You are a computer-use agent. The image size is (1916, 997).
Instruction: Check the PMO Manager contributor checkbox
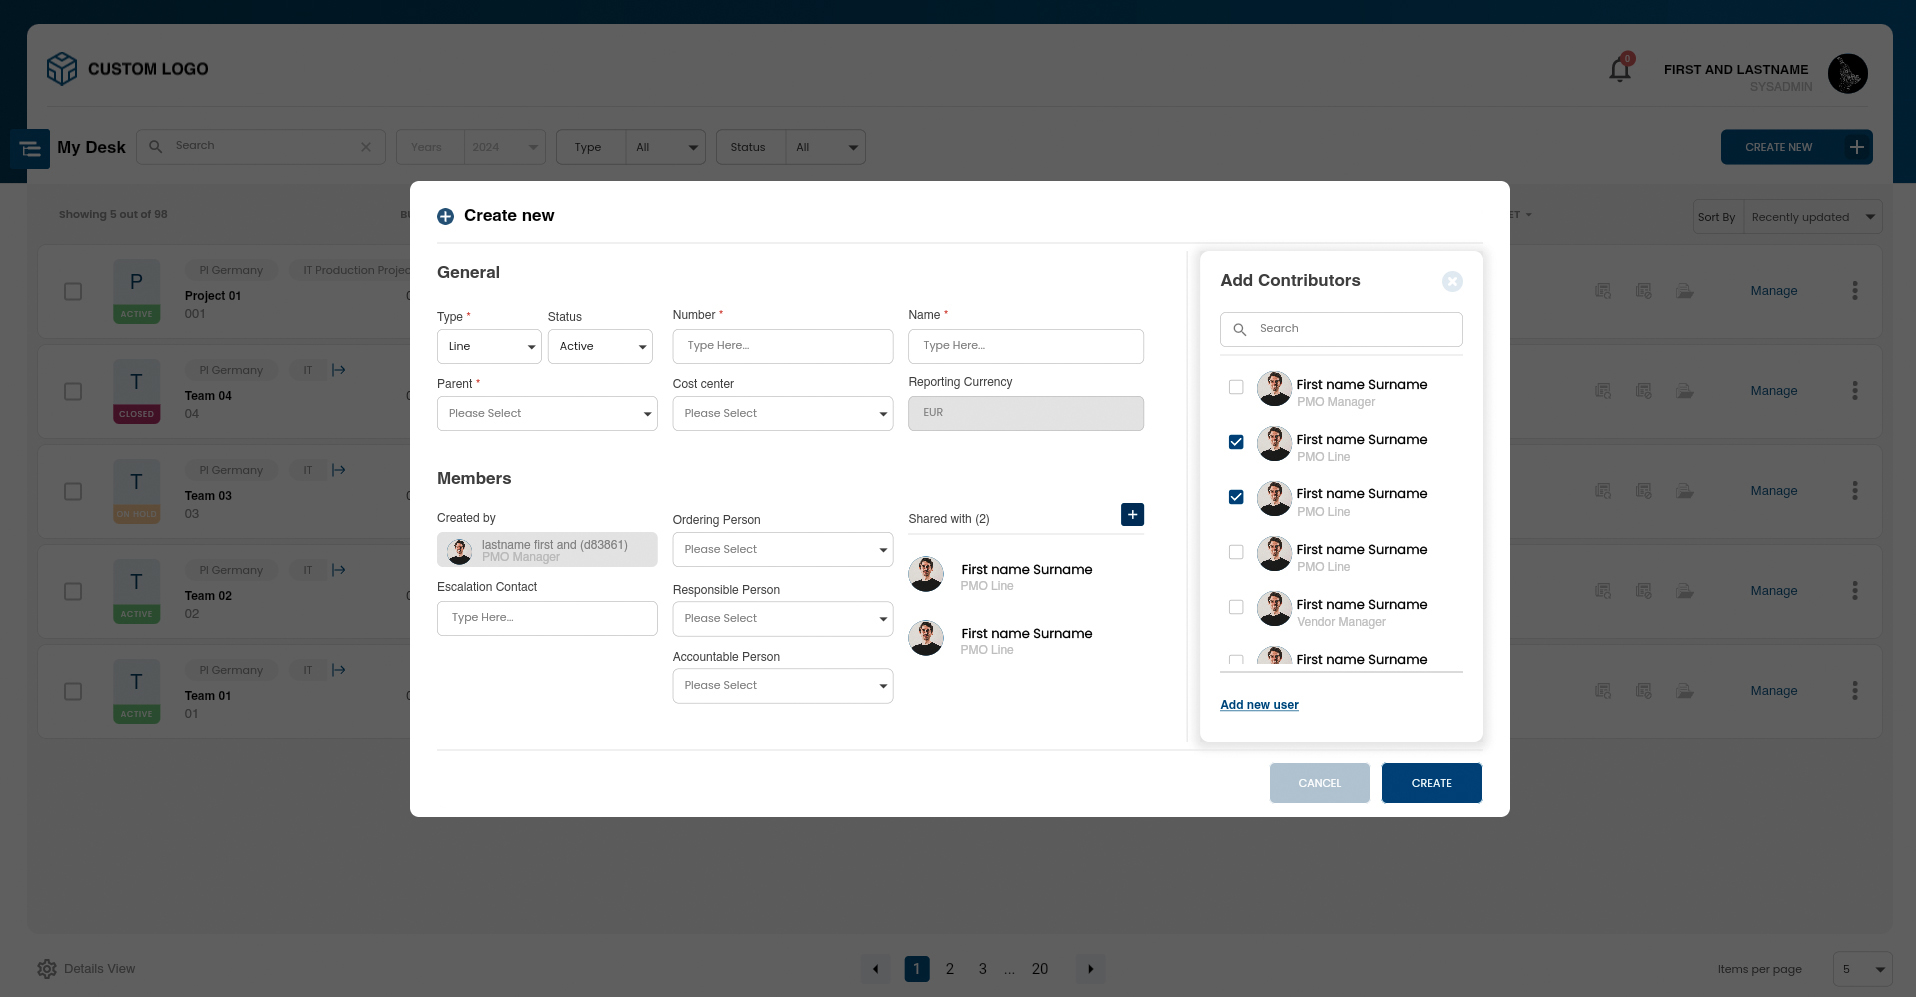pos(1236,387)
